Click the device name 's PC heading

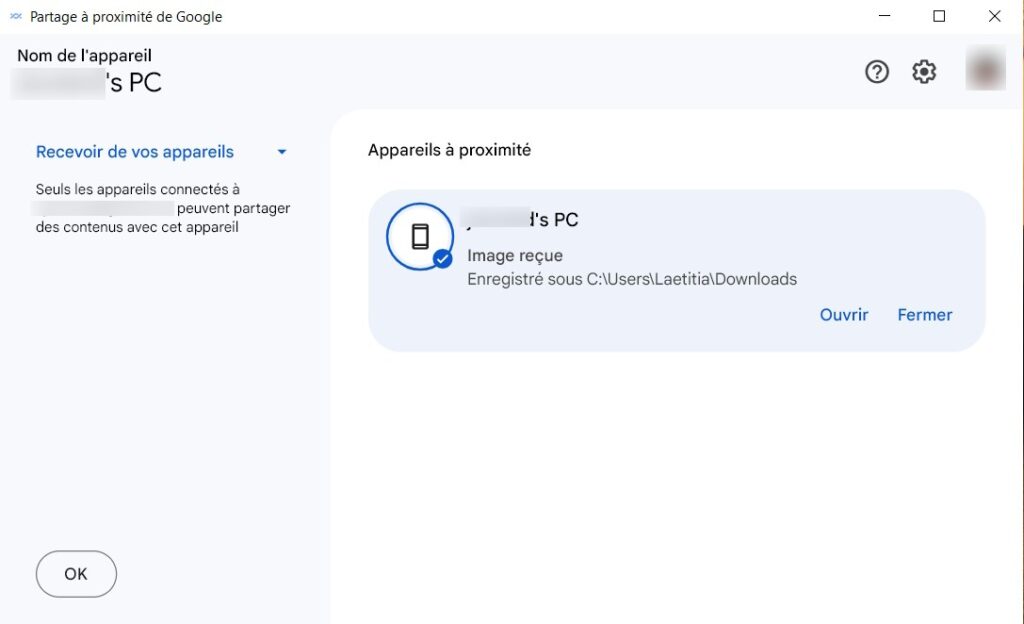pos(86,83)
